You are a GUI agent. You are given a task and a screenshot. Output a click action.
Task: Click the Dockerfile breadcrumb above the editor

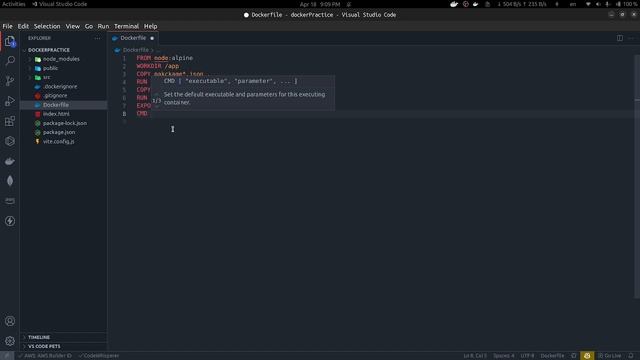tap(136, 50)
